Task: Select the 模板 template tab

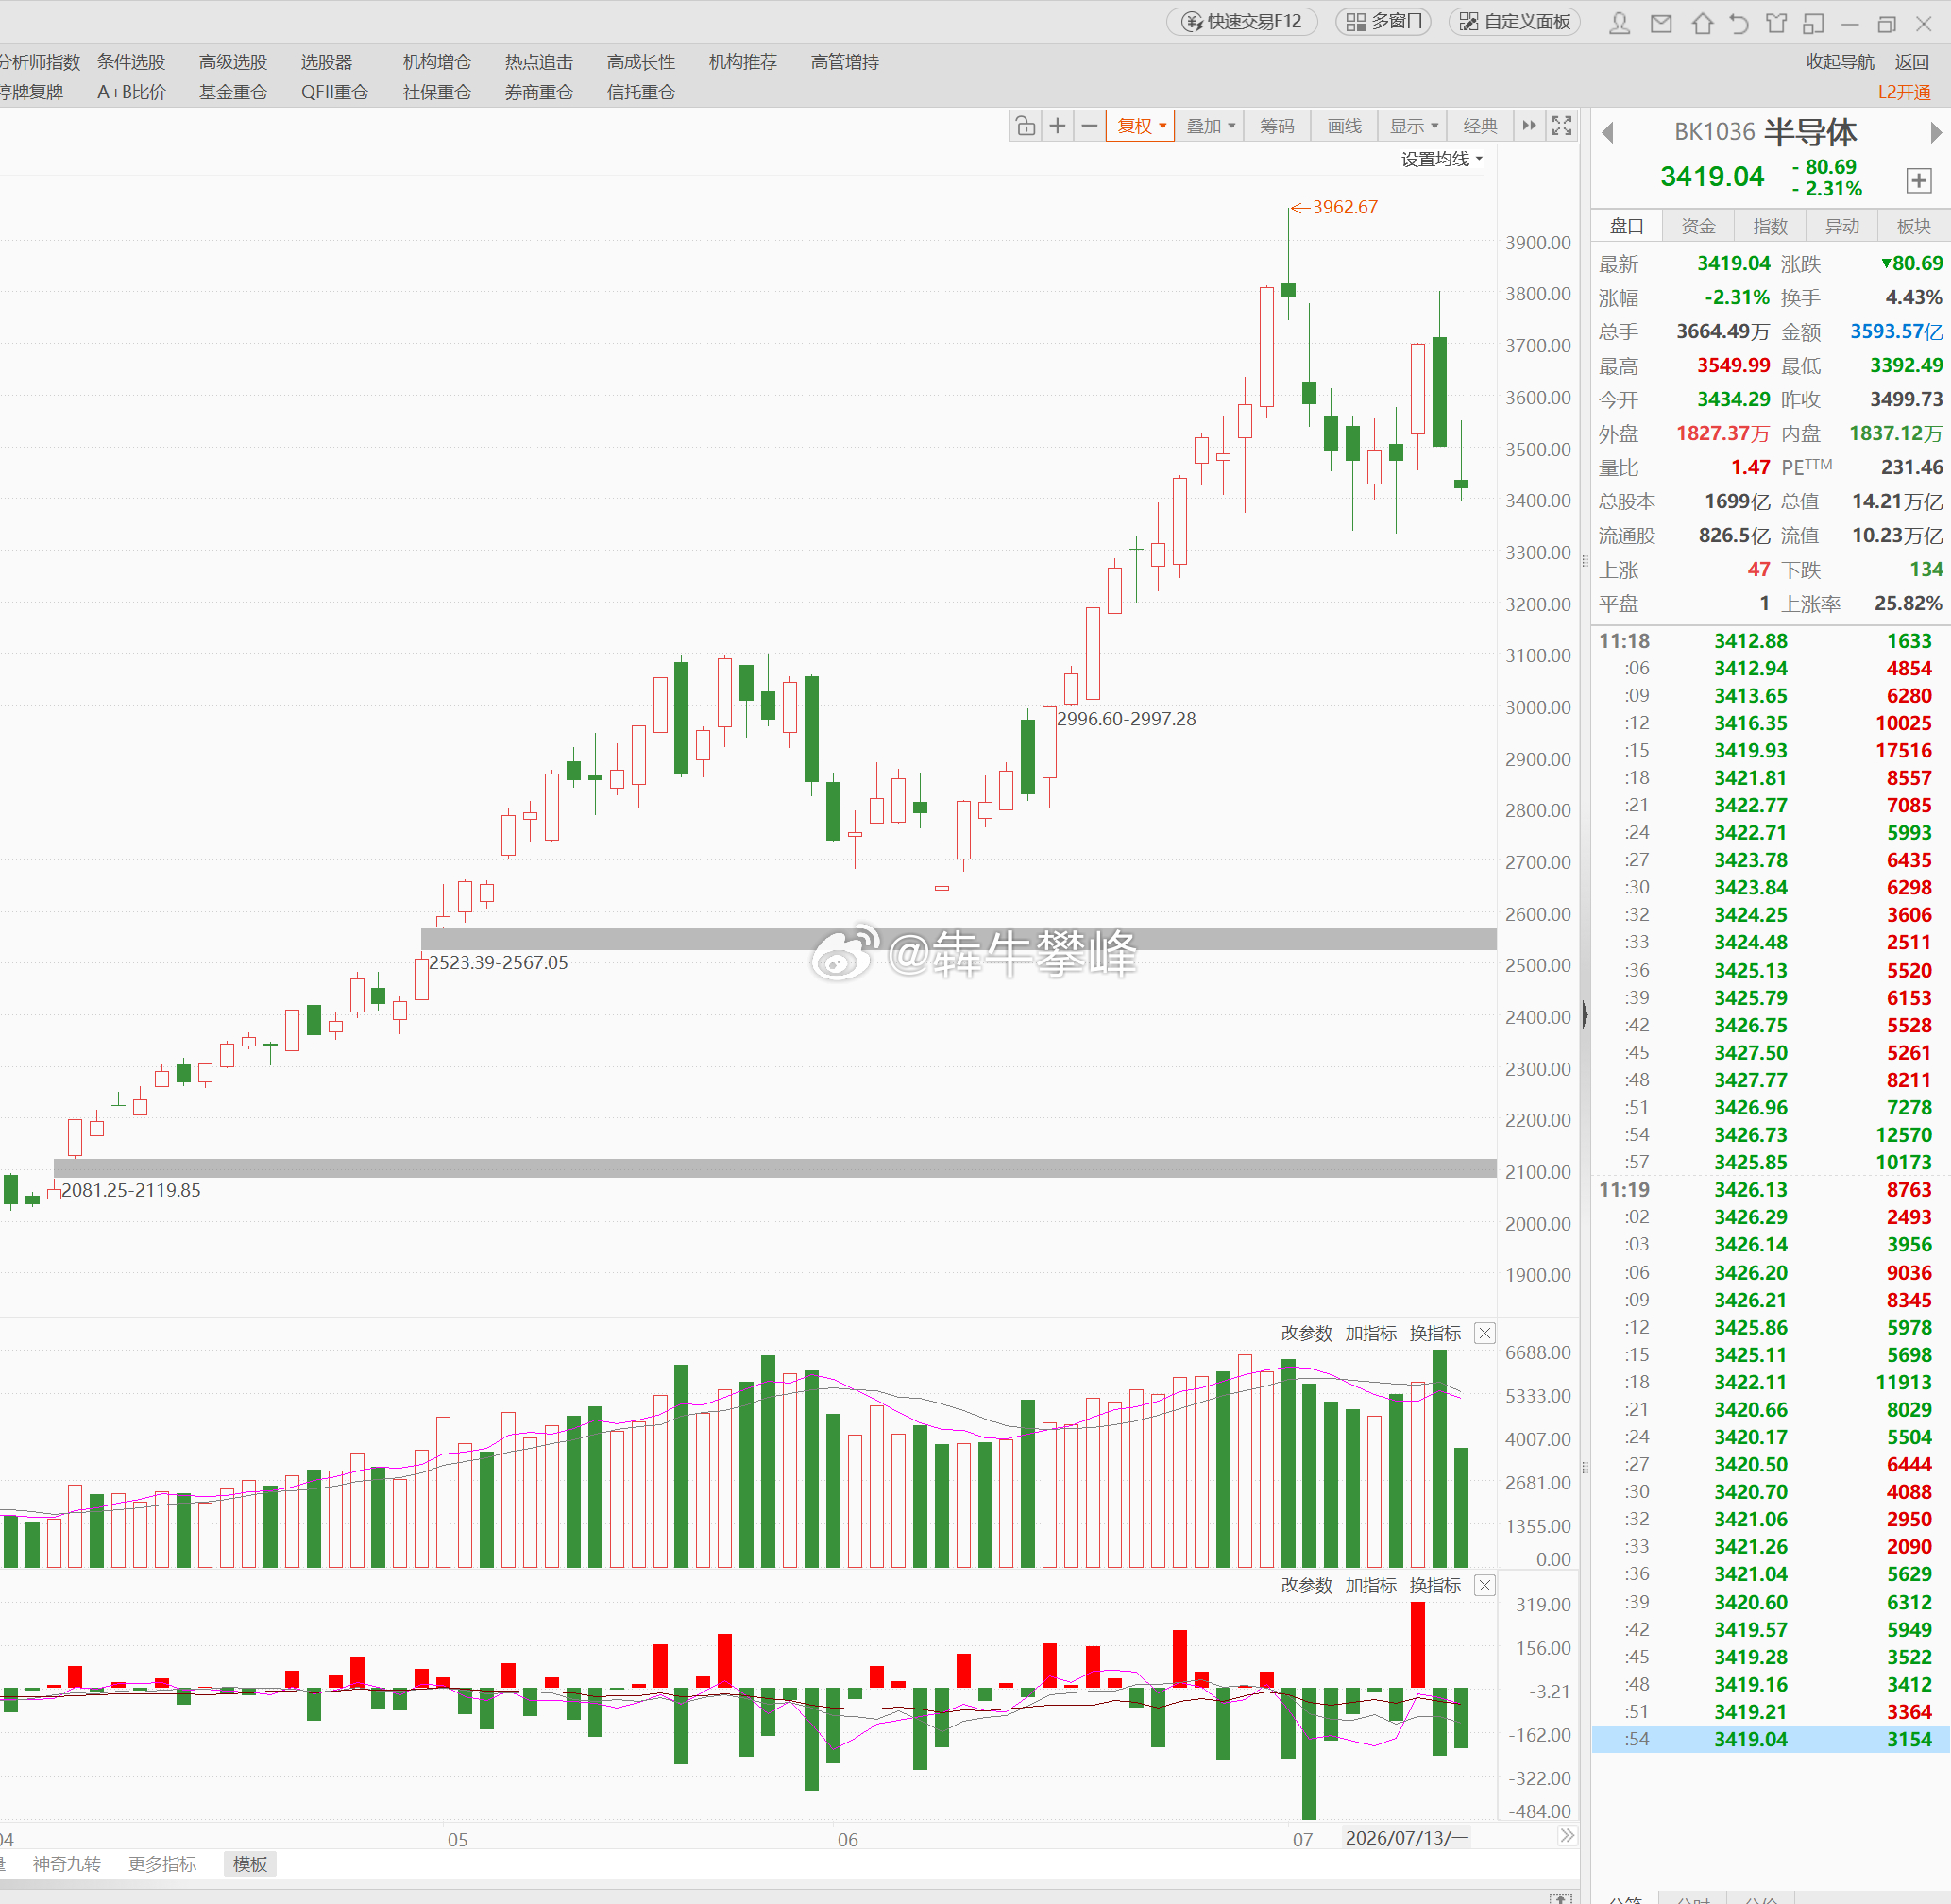Action: (250, 1864)
